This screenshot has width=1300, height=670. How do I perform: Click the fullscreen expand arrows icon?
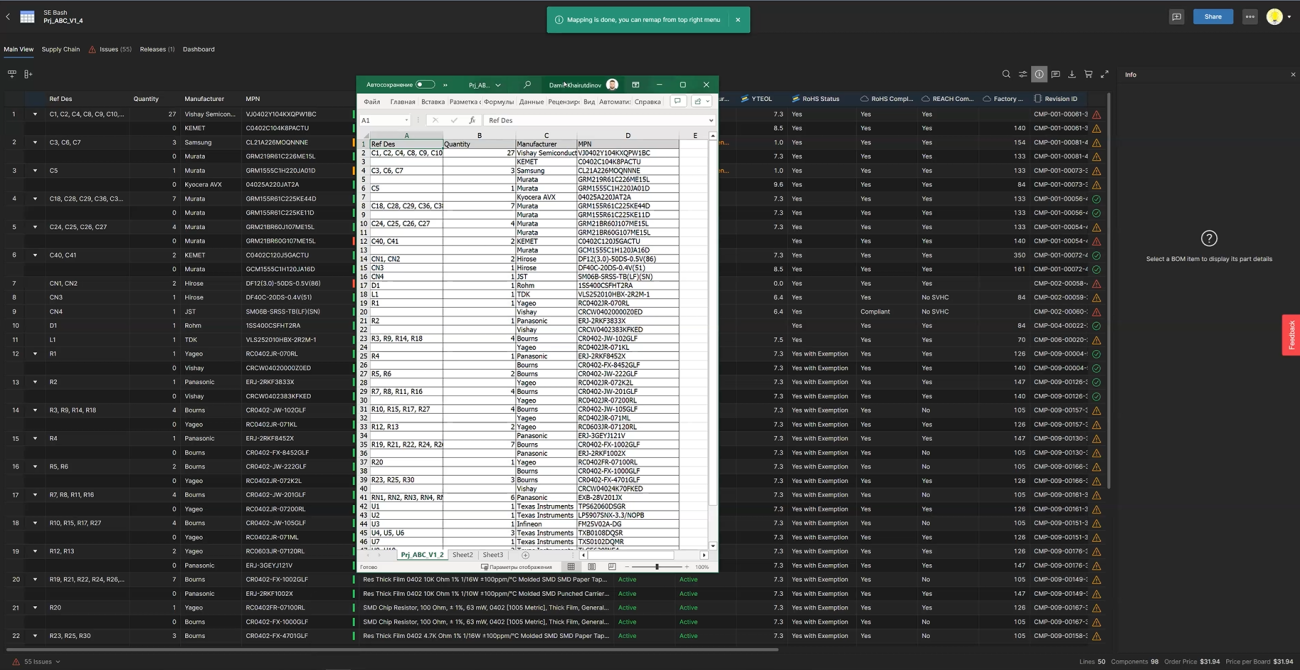coord(1105,74)
